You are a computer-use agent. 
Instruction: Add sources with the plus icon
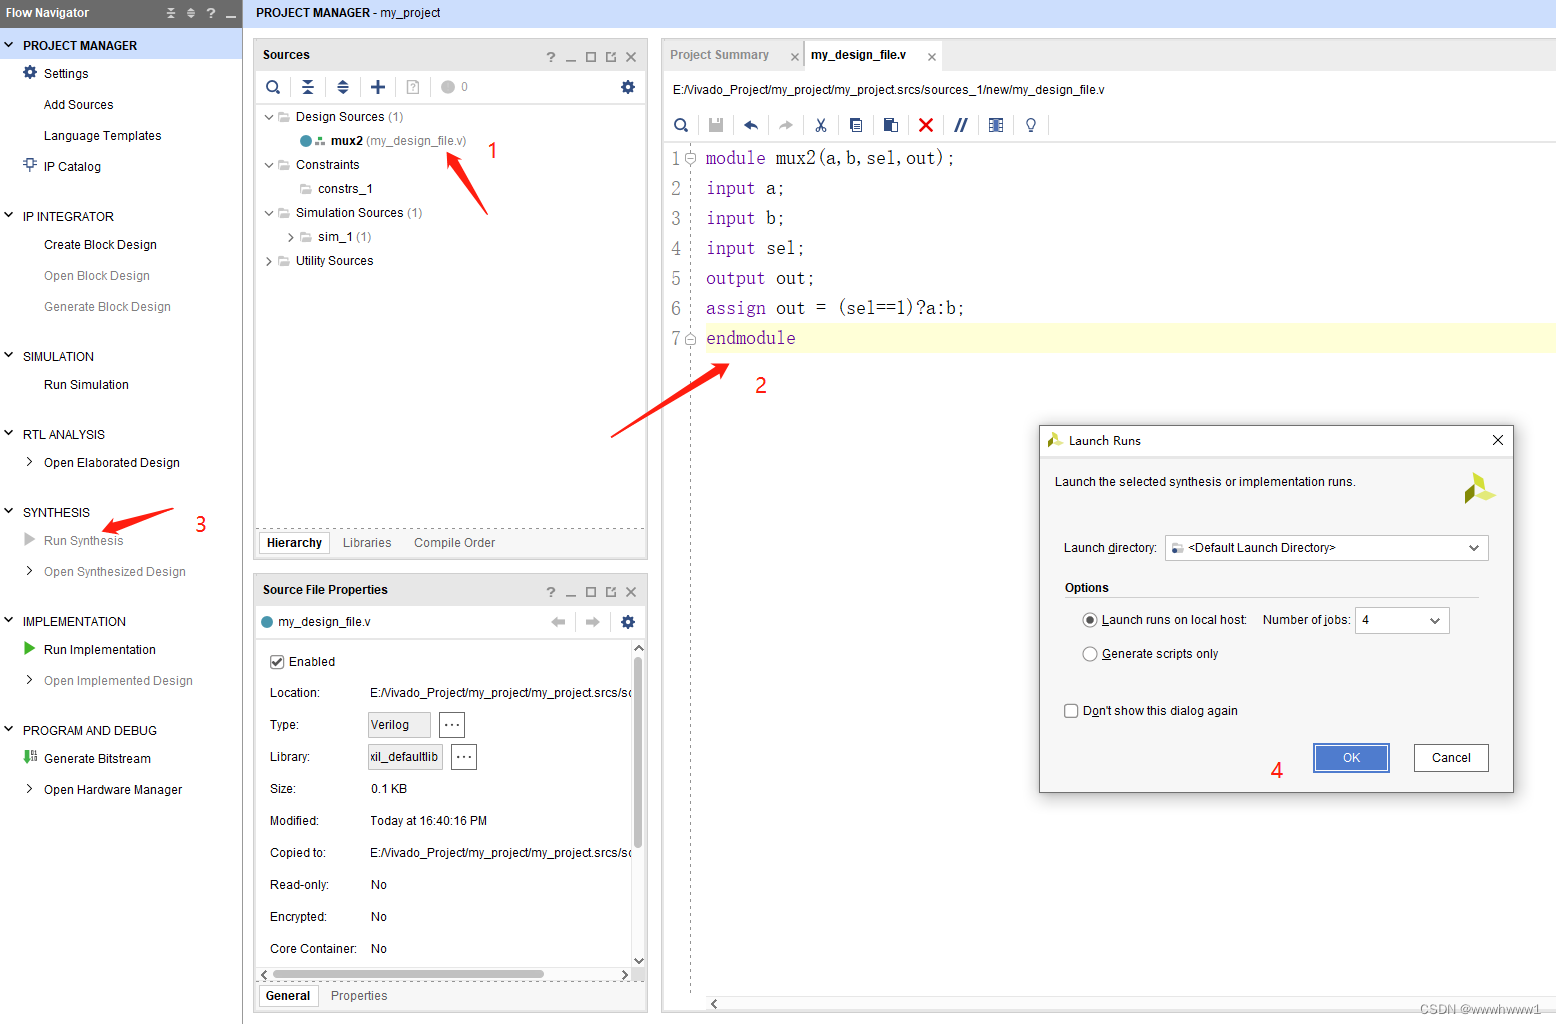point(378,87)
